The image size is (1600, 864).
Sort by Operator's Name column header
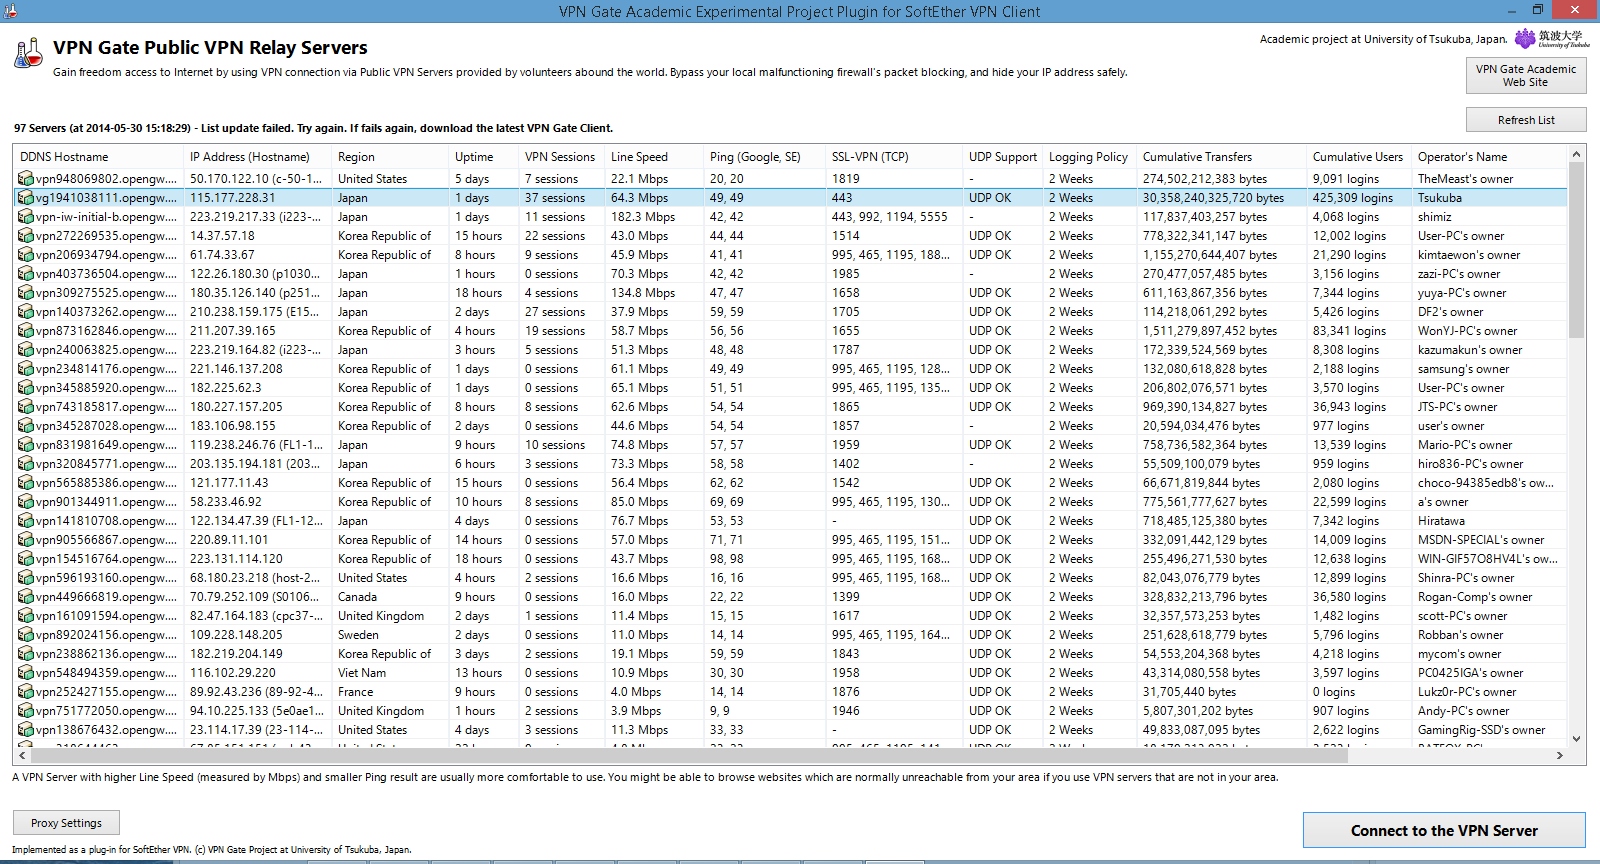point(1489,157)
